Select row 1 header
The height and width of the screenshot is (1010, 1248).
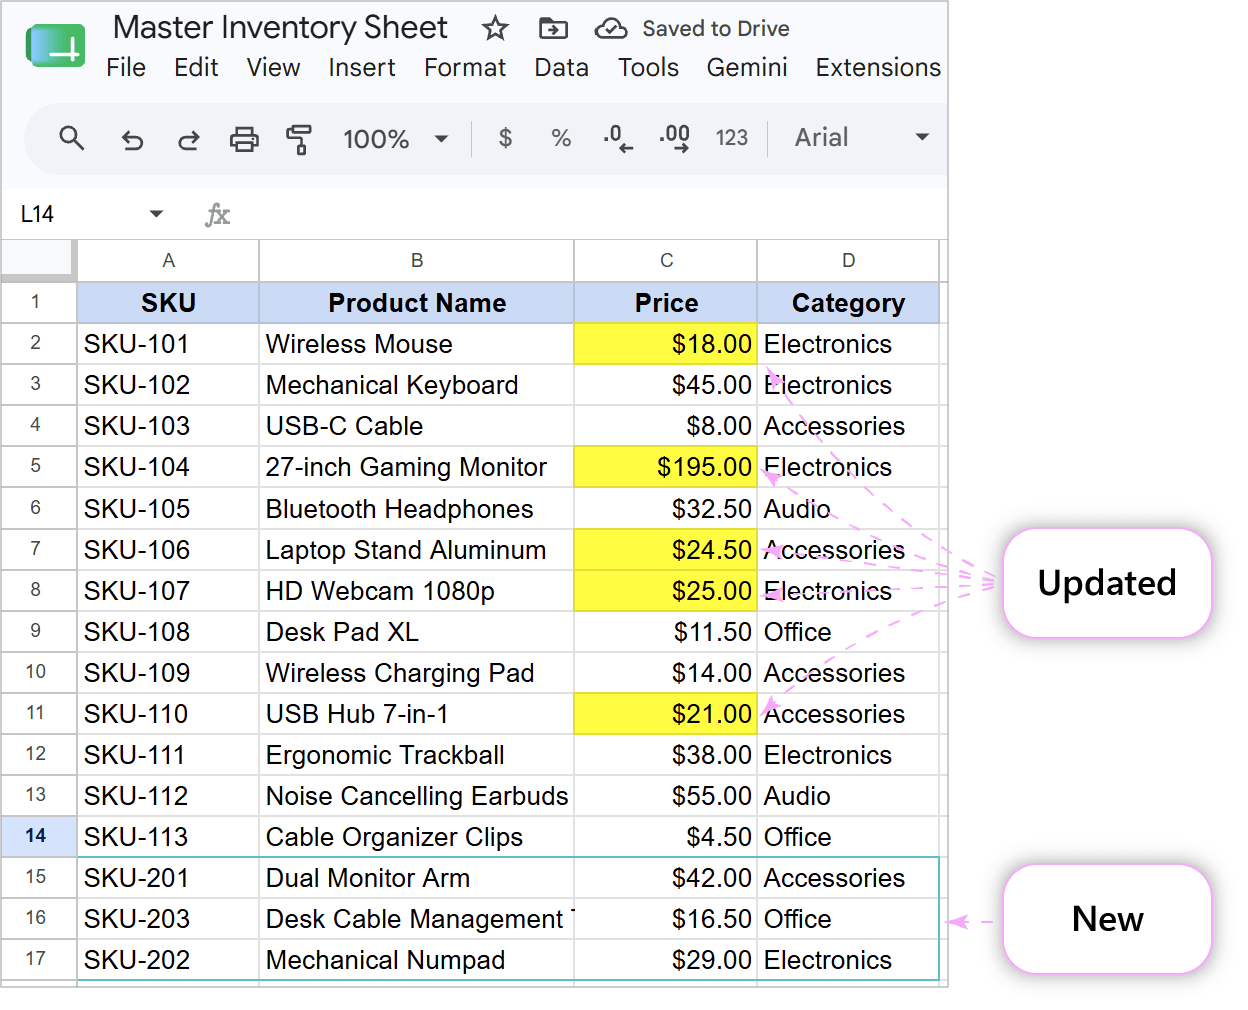[38, 302]
